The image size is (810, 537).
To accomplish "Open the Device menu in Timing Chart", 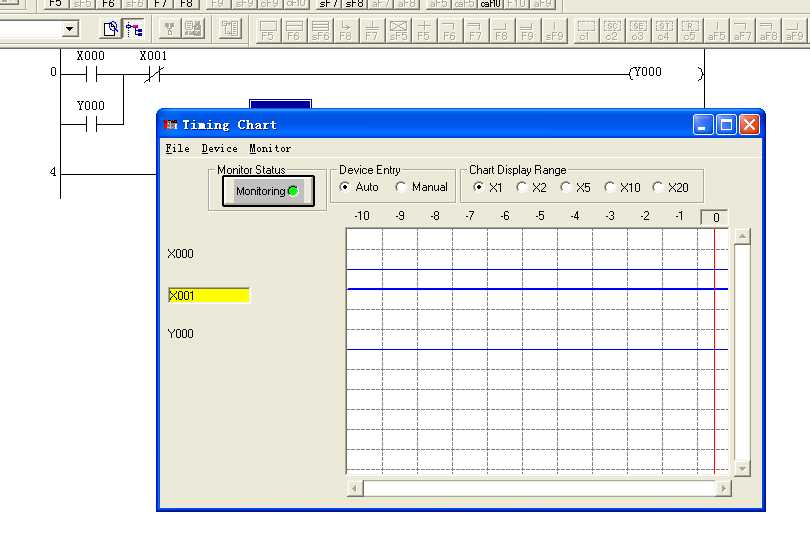I will (219, 148).
